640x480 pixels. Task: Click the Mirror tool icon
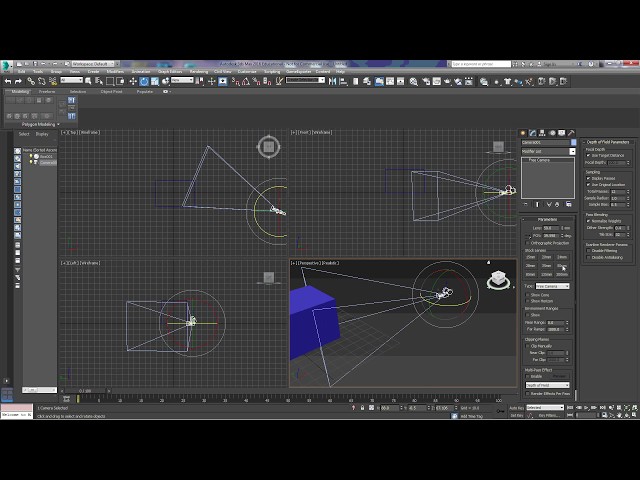click(333, 82)
